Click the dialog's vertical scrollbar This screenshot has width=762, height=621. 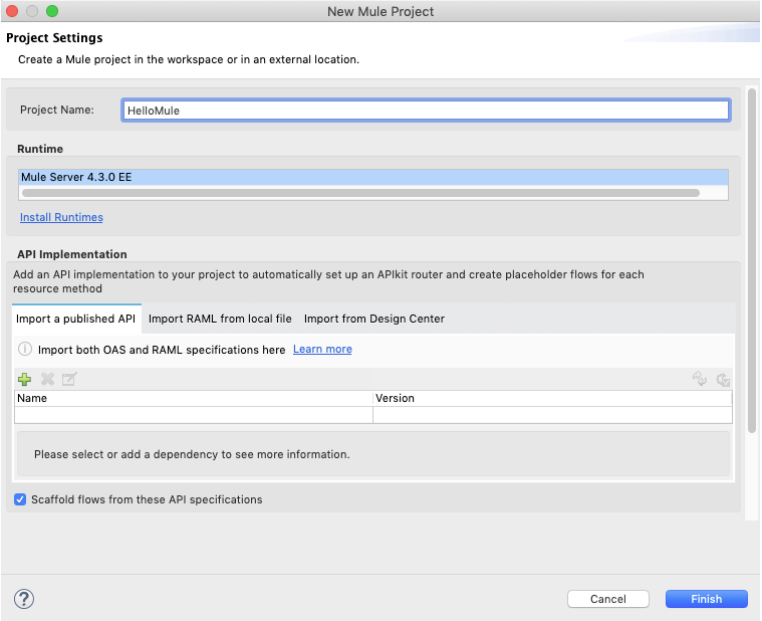pyautogui.click(x=752, y=260)
